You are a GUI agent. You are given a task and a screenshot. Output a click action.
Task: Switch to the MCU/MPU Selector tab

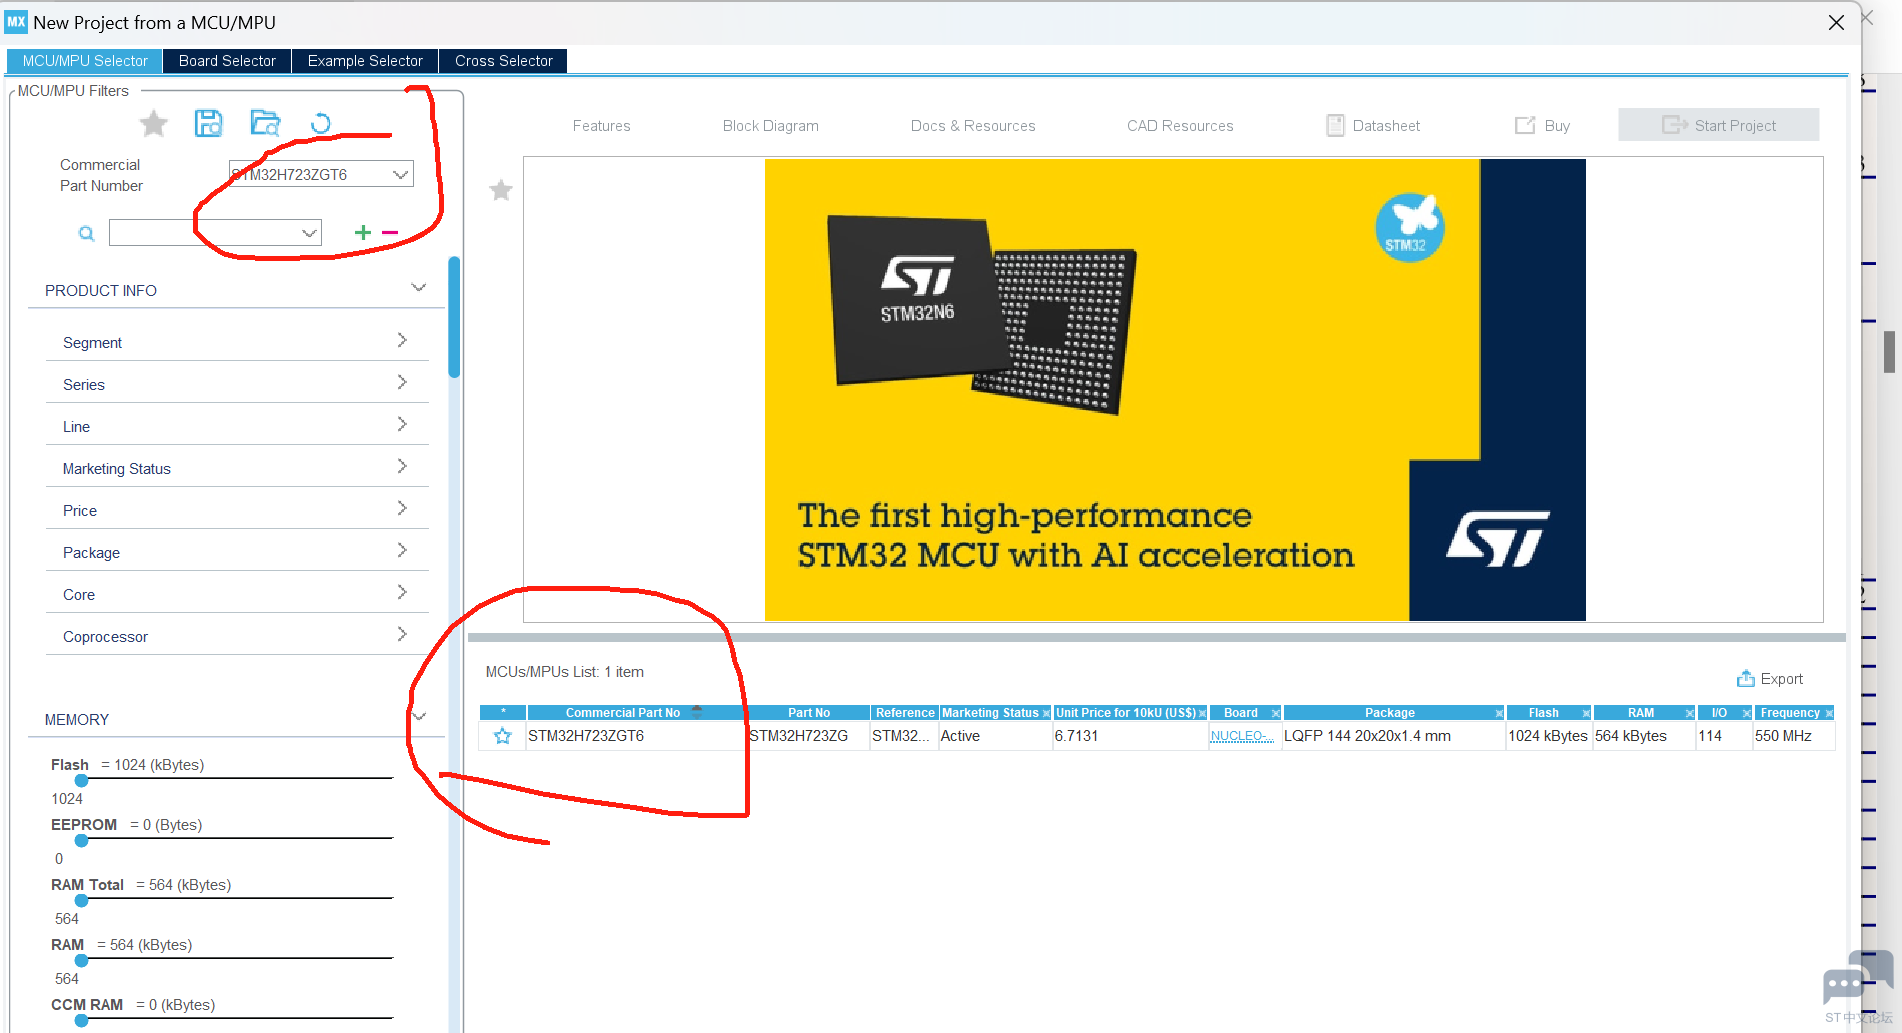coord(85,61)
